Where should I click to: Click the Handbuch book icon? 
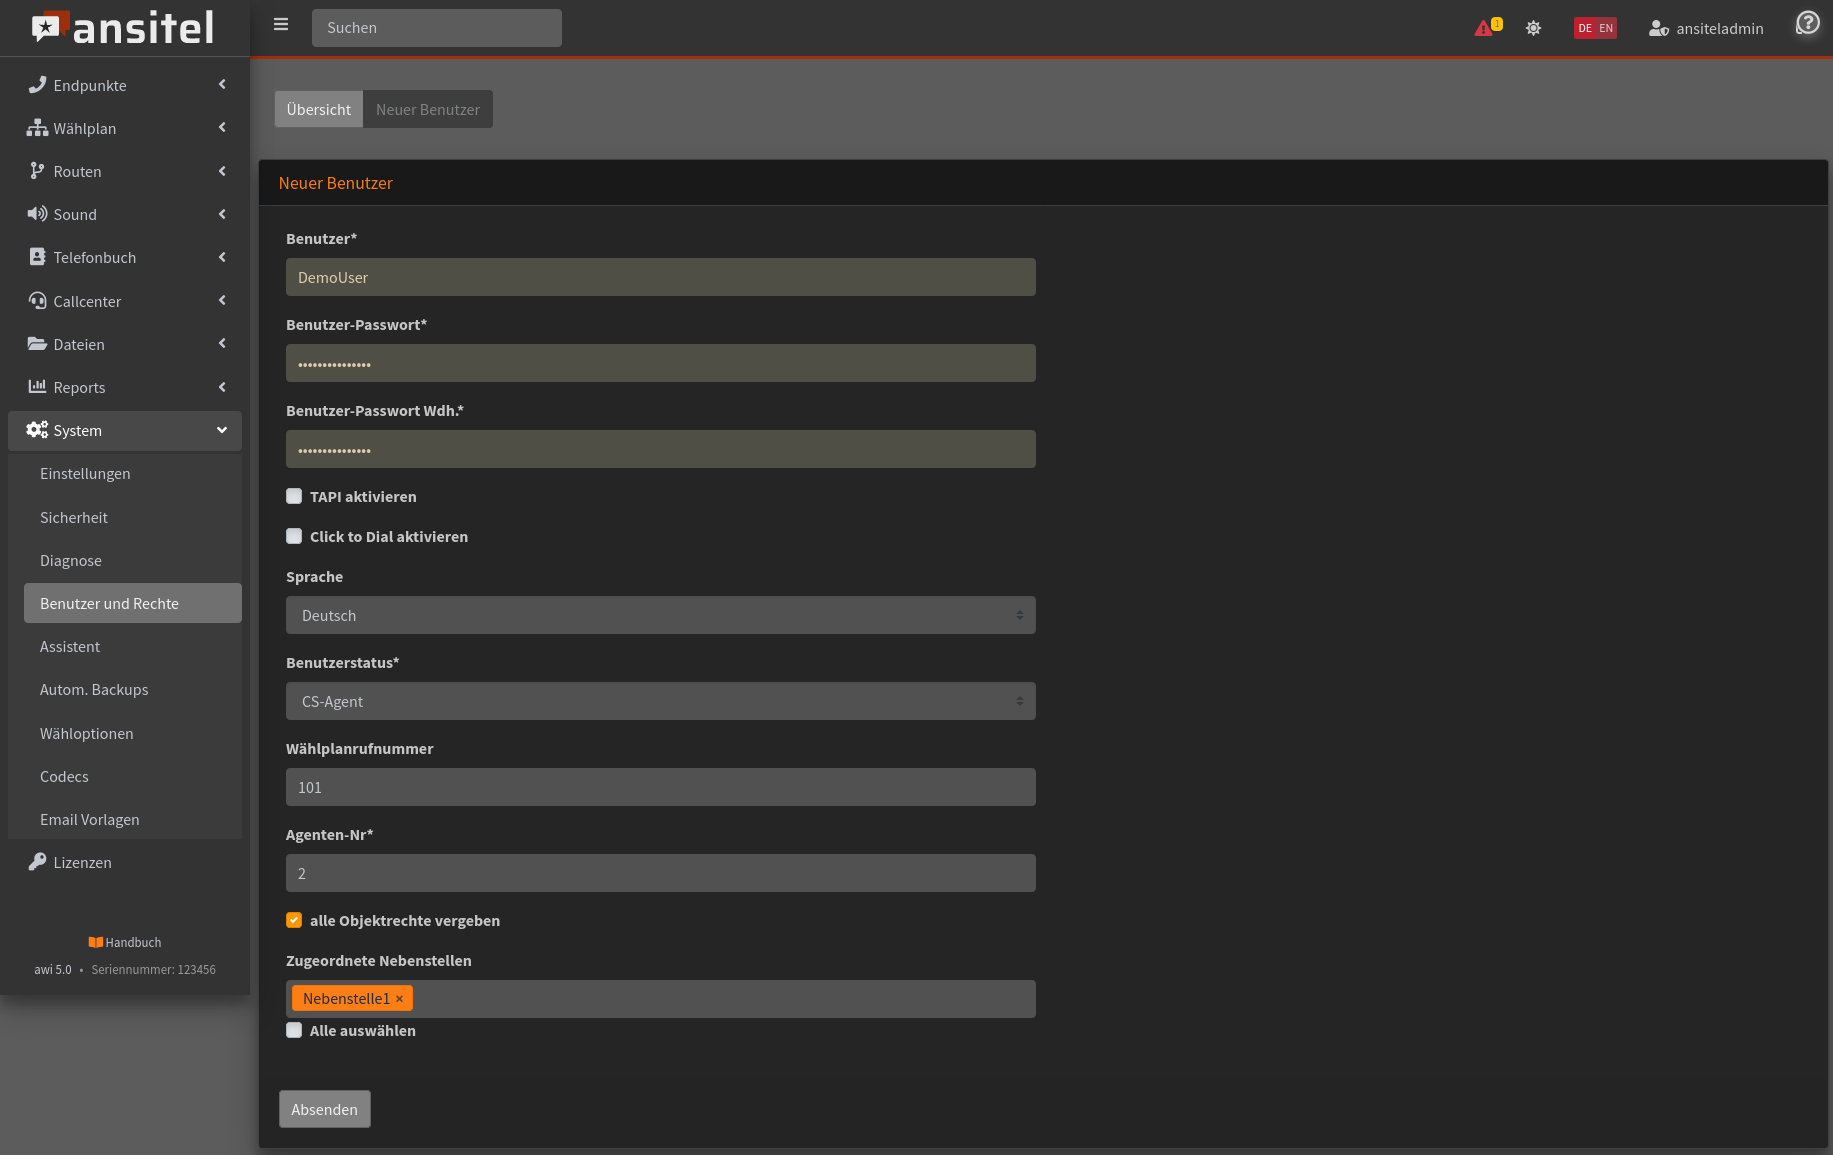point(96,942)
